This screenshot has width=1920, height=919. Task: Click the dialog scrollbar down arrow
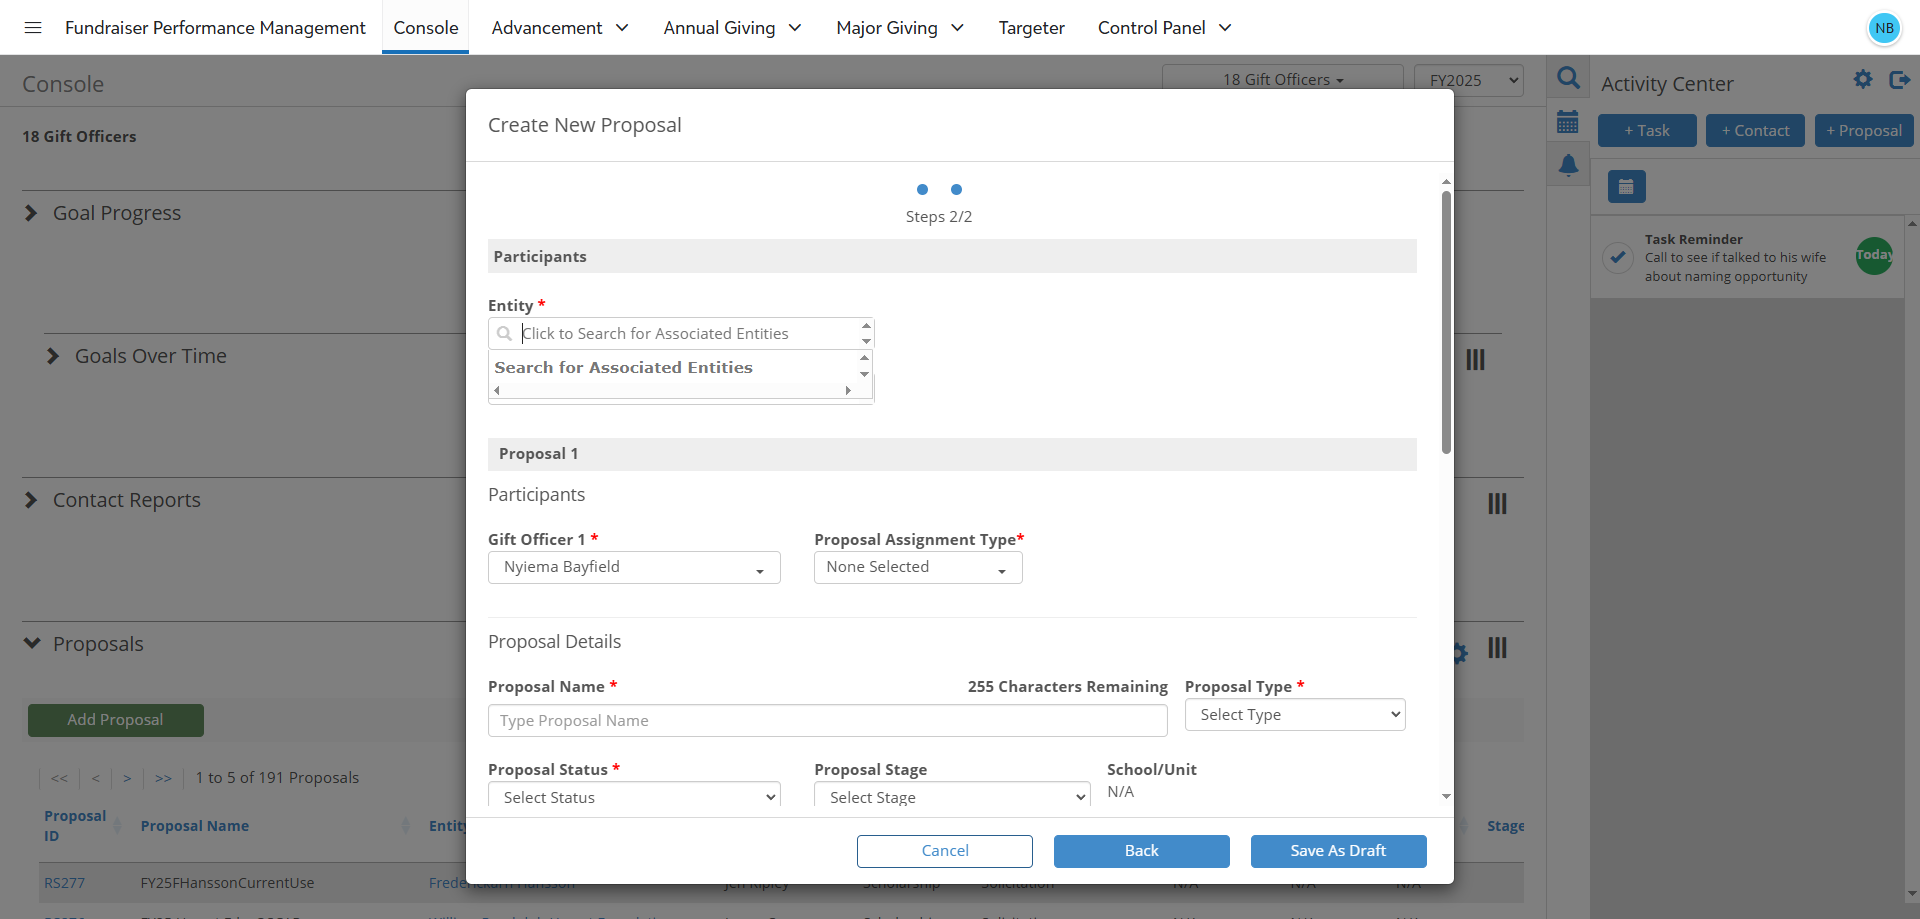[x=1446, y=797]
